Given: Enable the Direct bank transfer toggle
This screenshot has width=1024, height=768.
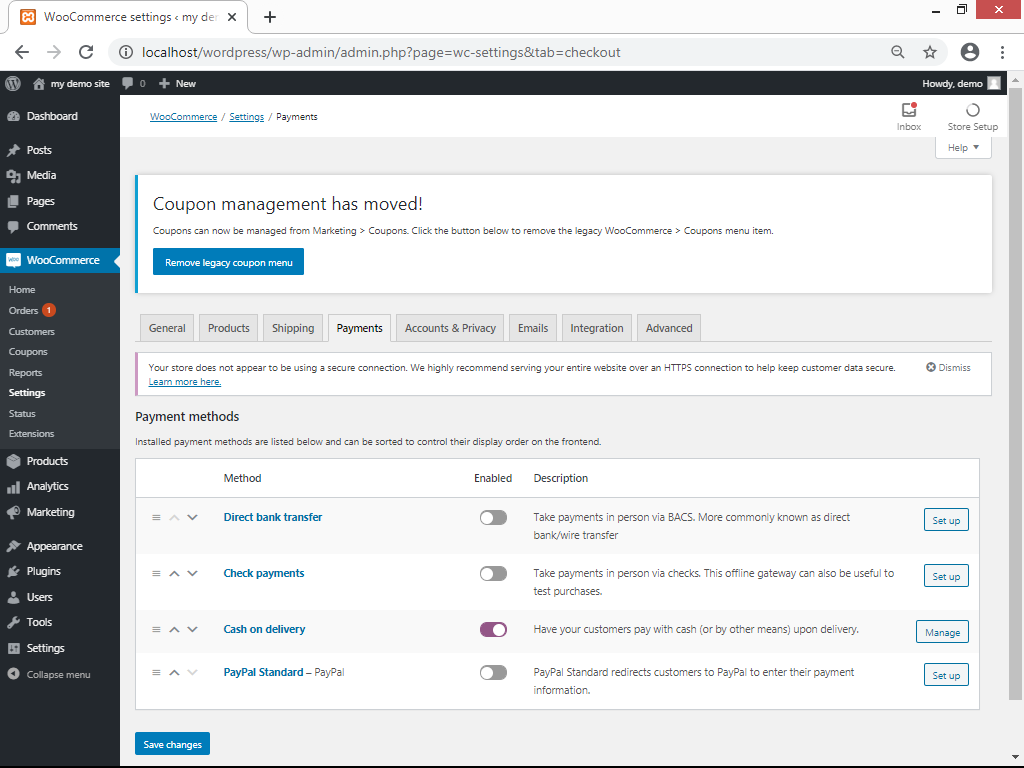Looking at the screenshot, I should 493,518.
